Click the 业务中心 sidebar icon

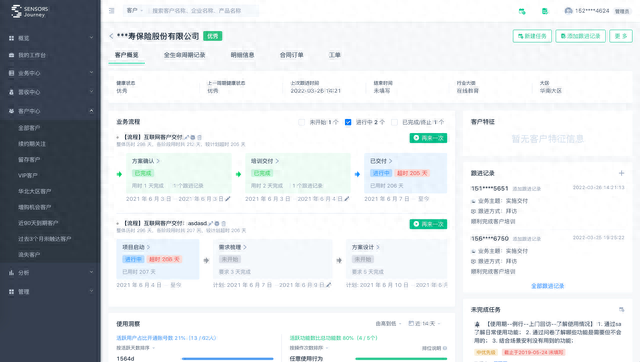point(11,73)
